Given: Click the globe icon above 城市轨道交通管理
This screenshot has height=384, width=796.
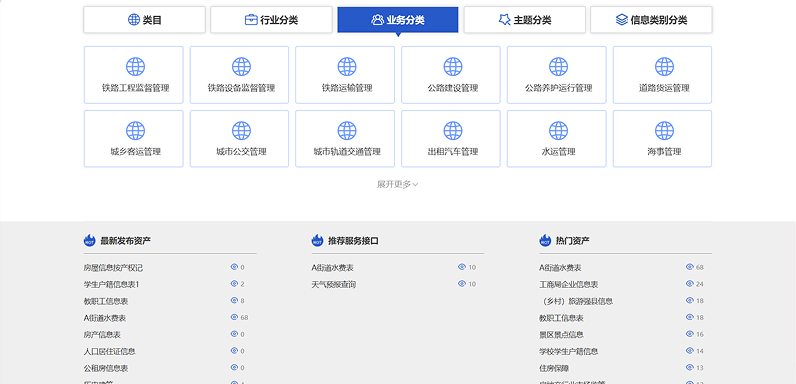Looking at the screenshot, I should tap(347, 131).
